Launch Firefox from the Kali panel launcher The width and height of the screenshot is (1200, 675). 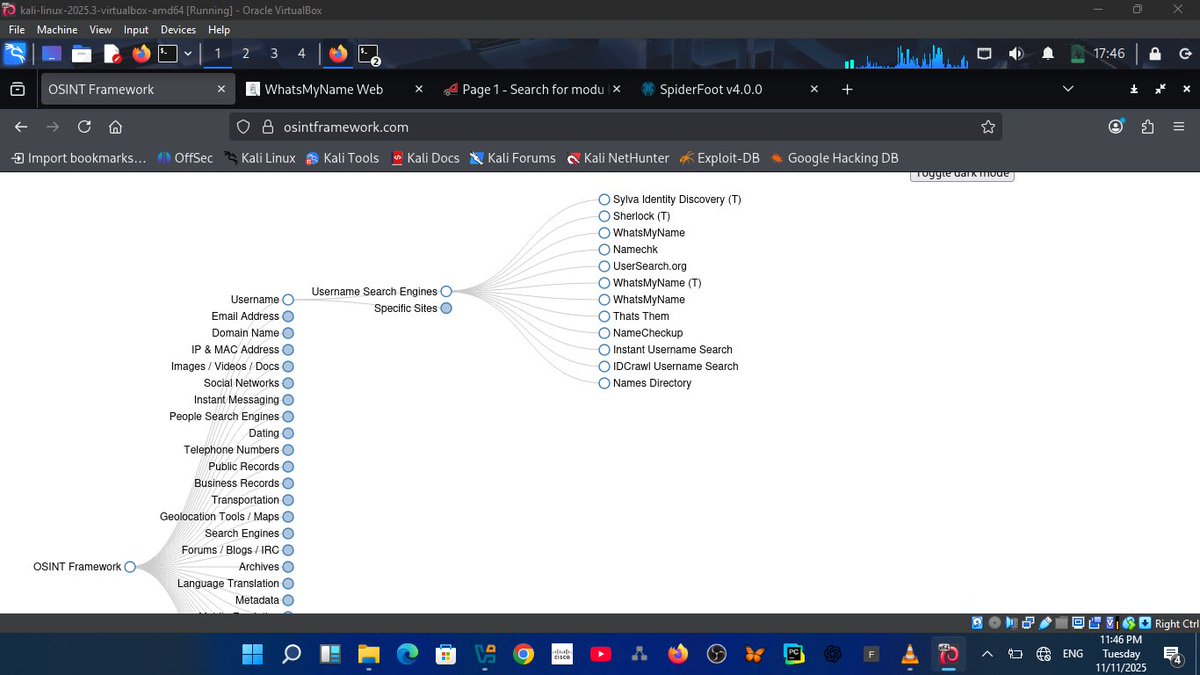pyautogui.click(x=141, y=53)
